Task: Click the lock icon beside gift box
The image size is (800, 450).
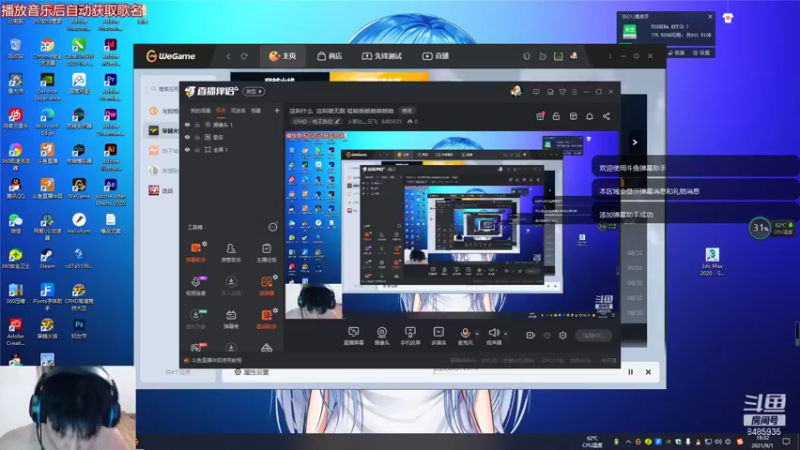Action: coord(556,116)
